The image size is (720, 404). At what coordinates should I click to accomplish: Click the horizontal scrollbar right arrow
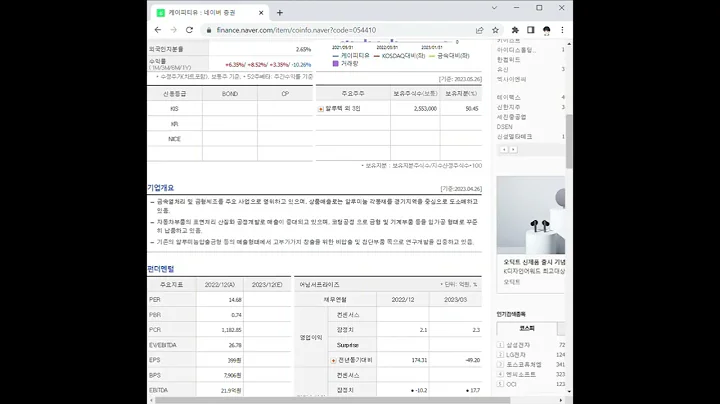(x=561, y=400)
